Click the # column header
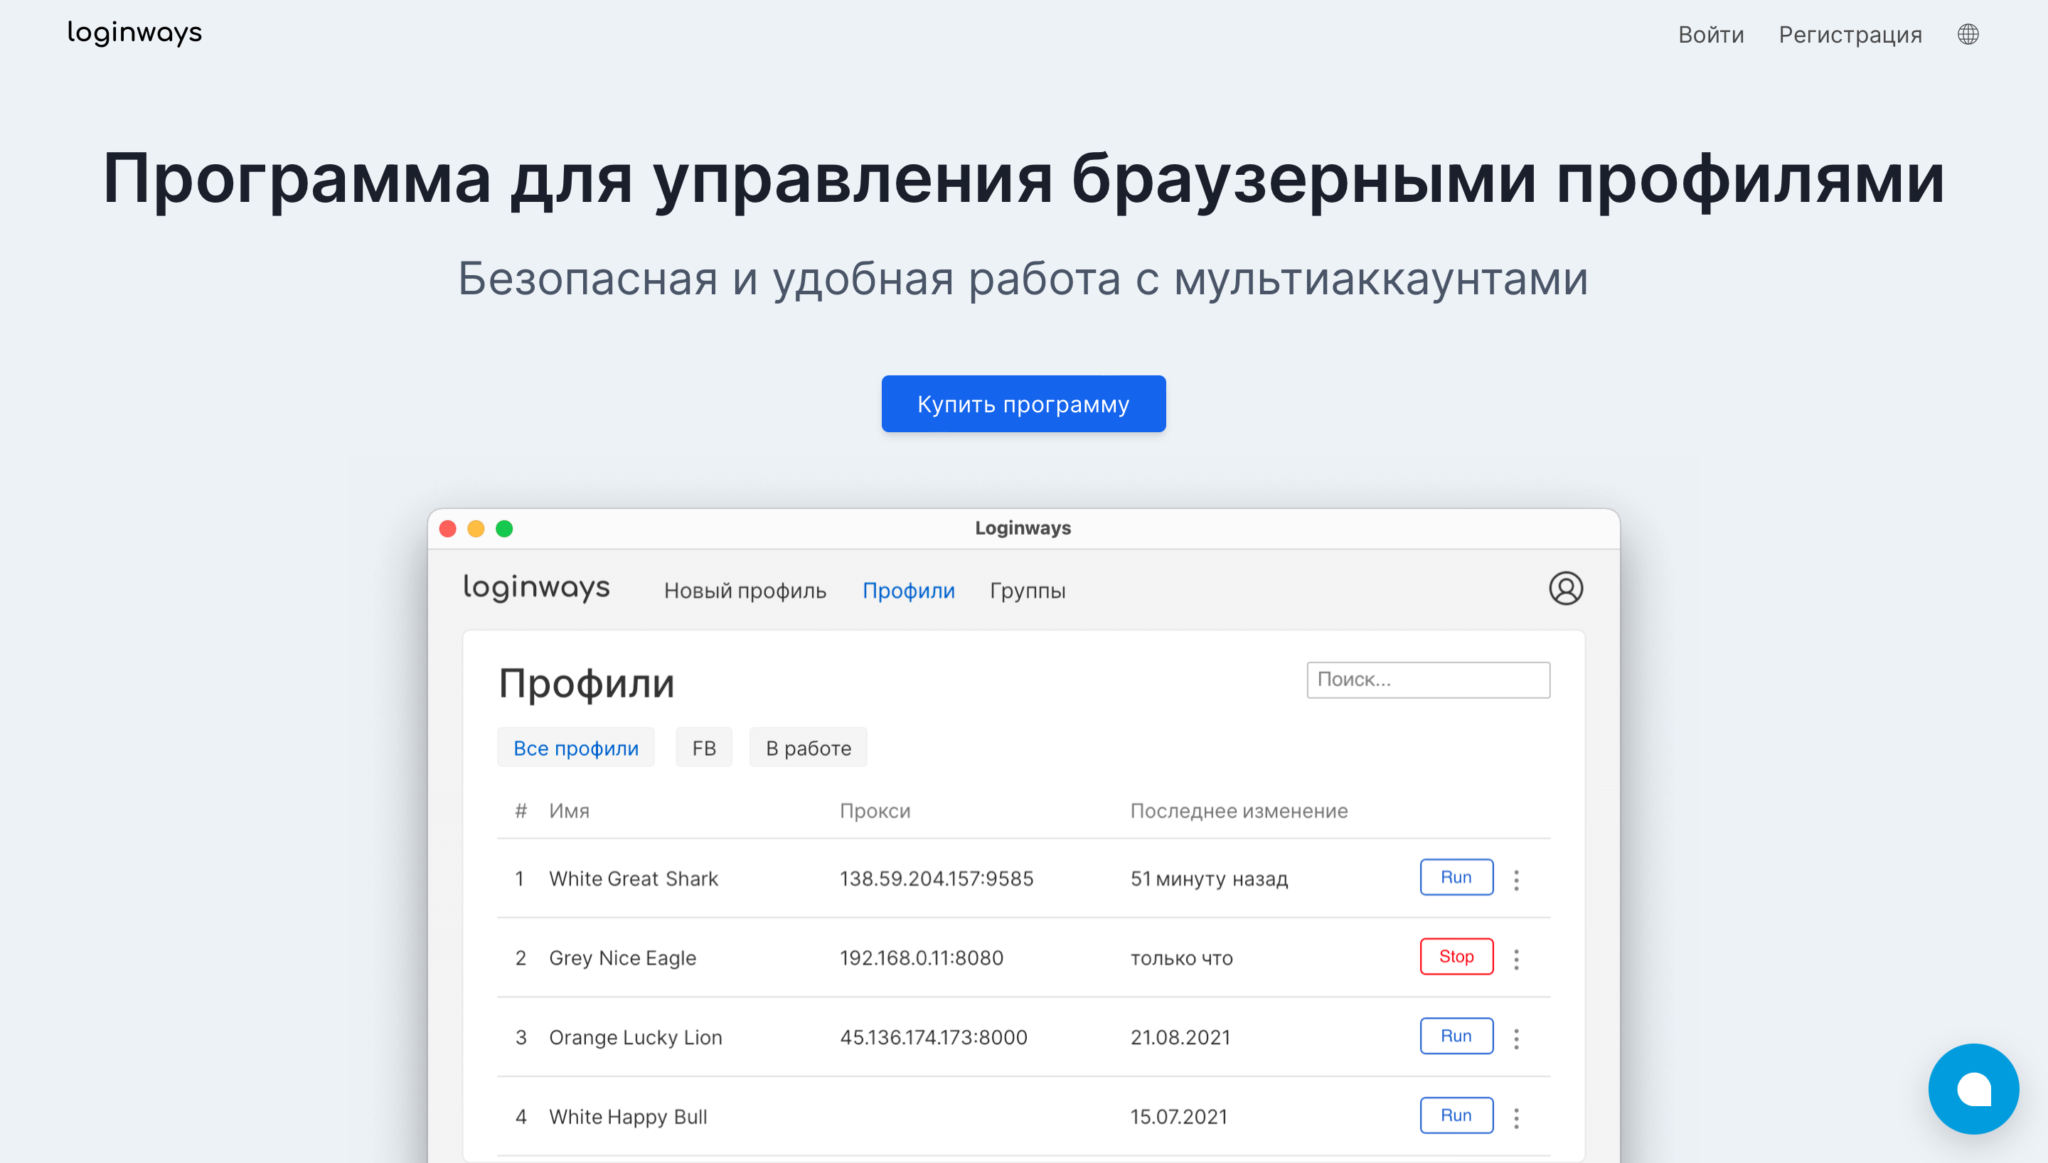The image size is (2048, 1163). (521, 811)
